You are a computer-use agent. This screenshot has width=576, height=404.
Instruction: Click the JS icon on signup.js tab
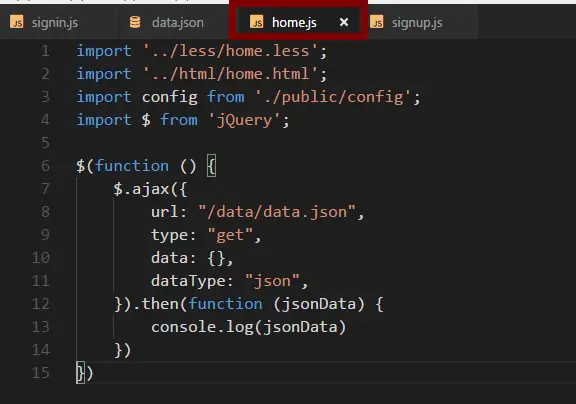click(377, 22)
